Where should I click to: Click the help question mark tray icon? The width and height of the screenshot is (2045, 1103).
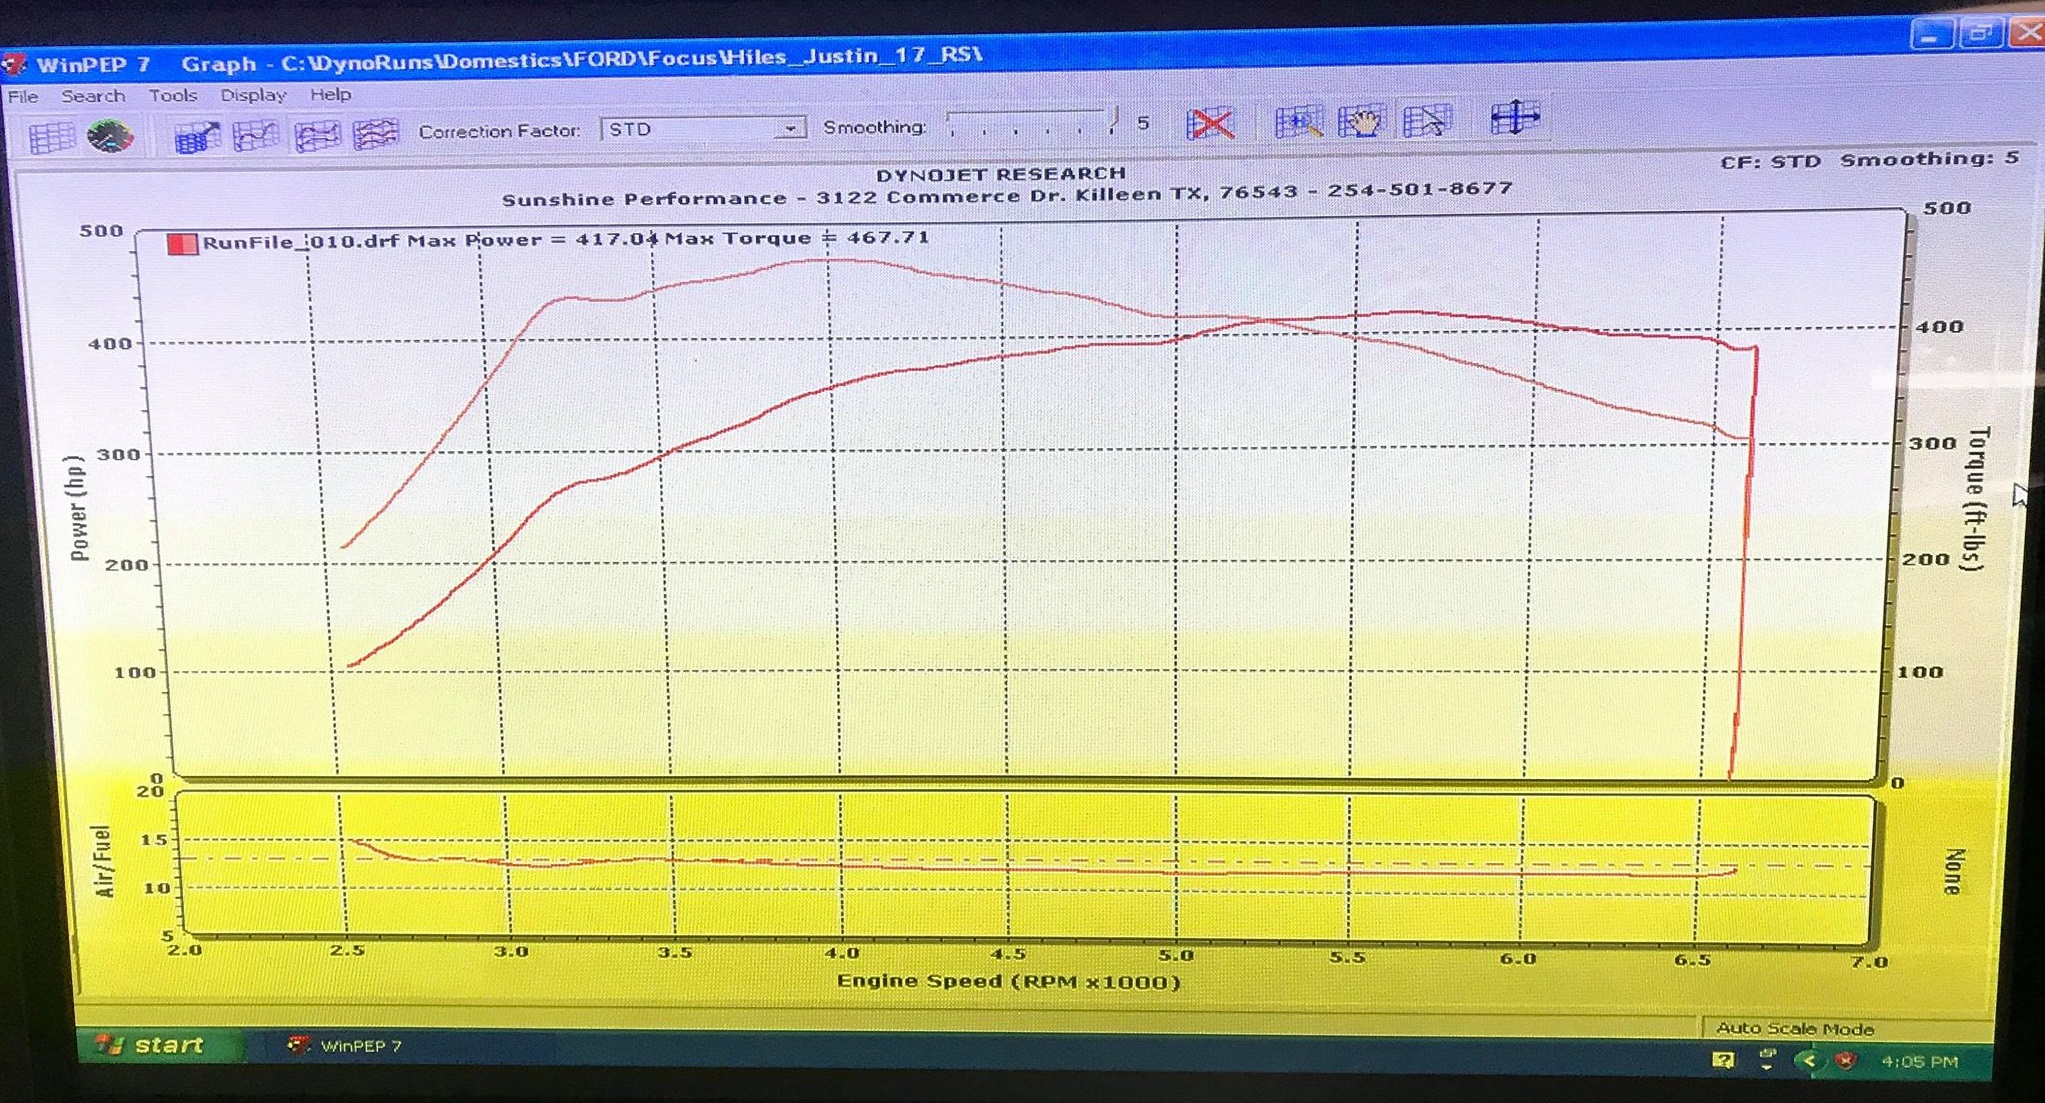[1722, 1060]
